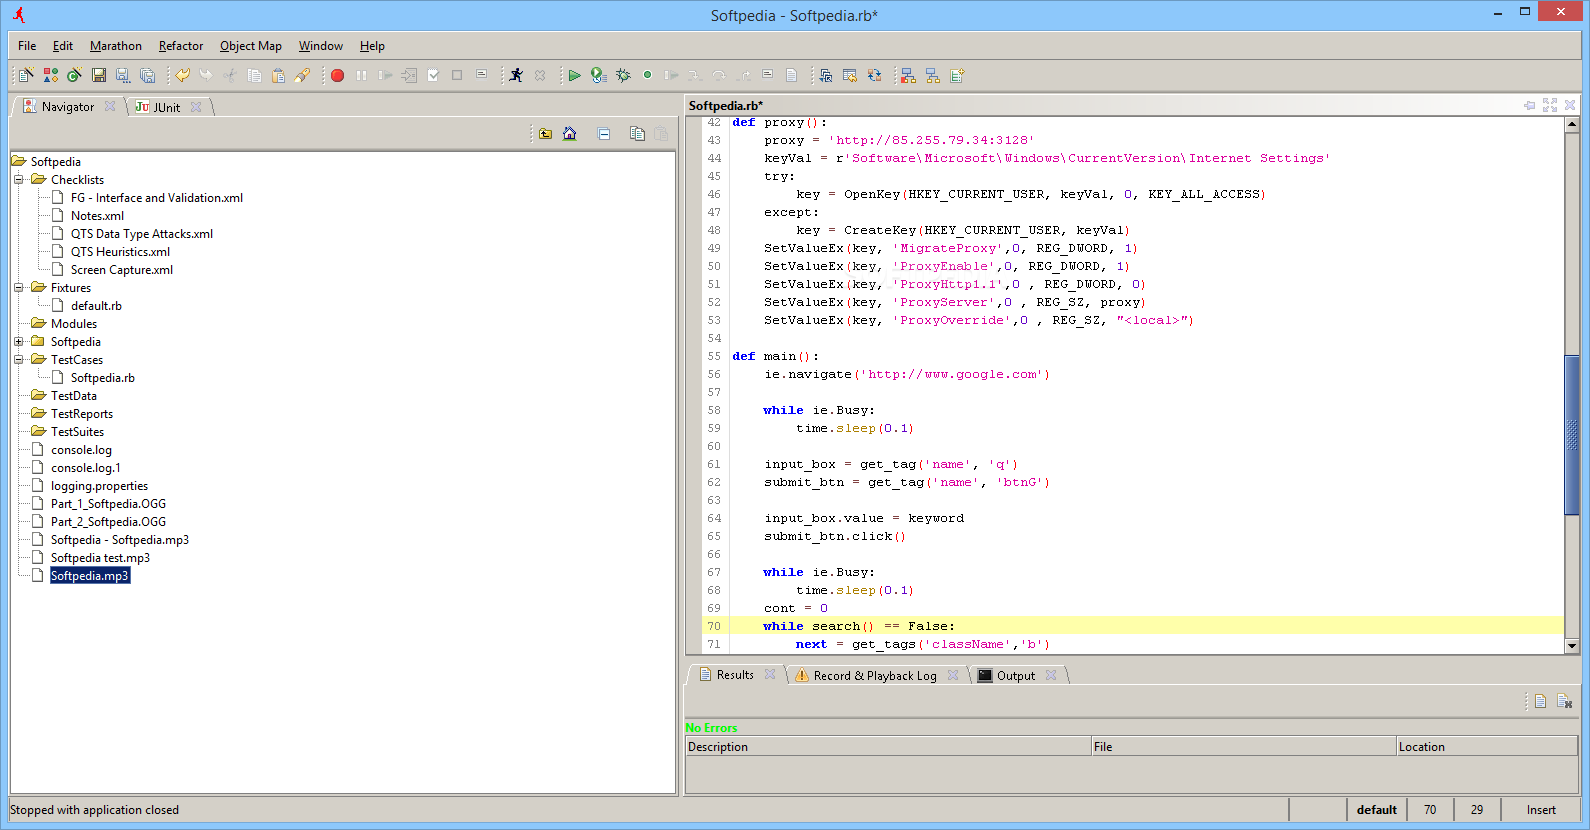Image resolution: width=1590 pixels, height=830 pixels.
Task: Click the document icon in Results toolbar
Action: (x=1540, y=701)
